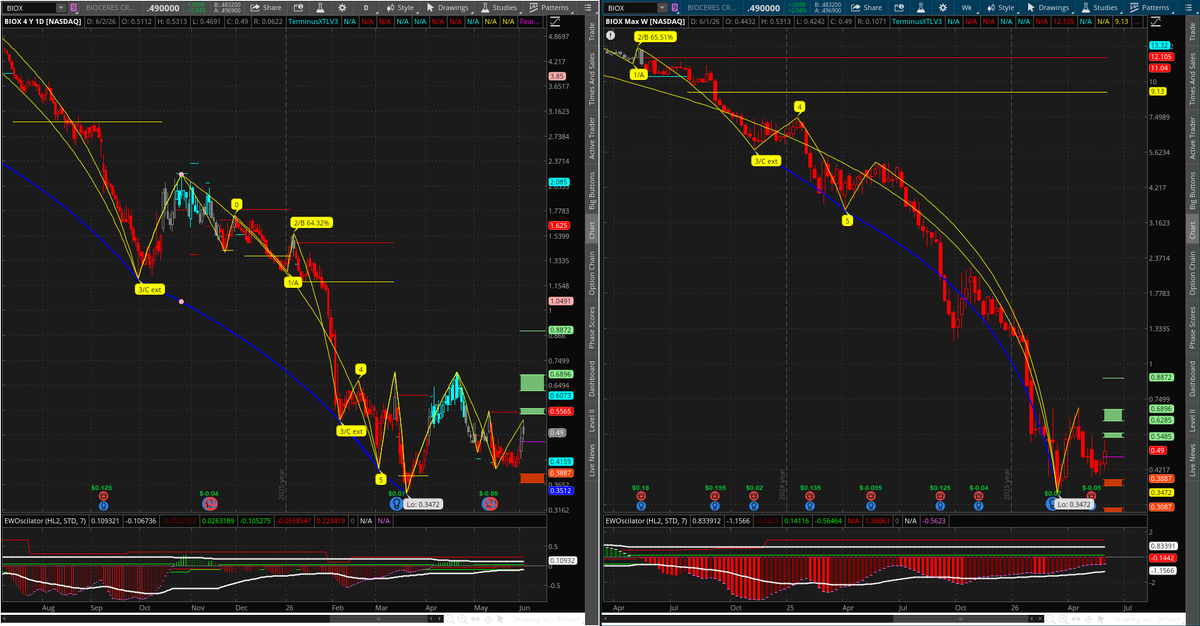Image resolution: width=1200 pixels, height=626 pixels.
Task: Click the right chart's BIOX symbol input field
Action: (x=630, y=8)
